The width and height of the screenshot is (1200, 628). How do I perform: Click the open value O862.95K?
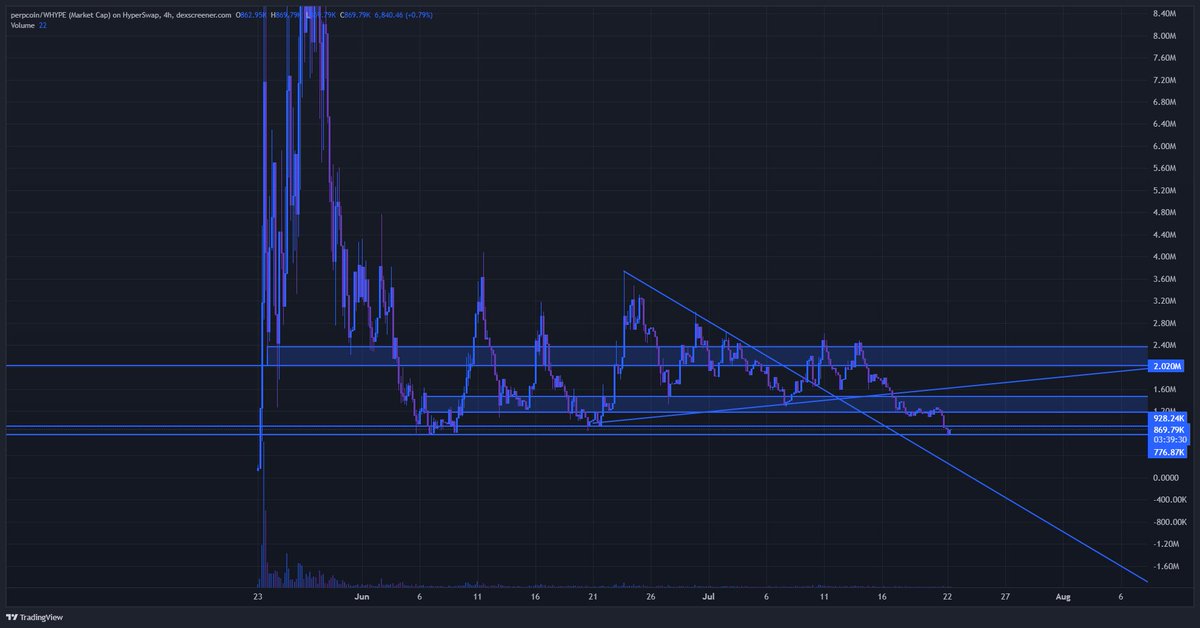point(249,14)
